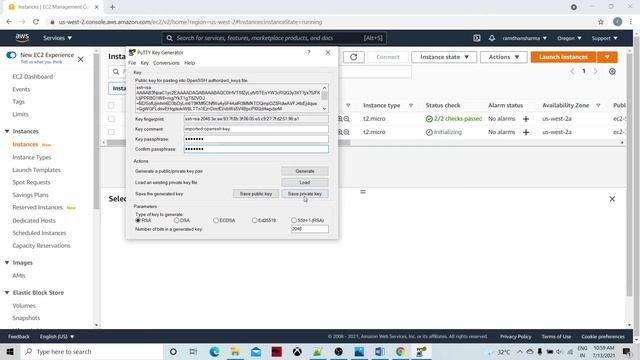640x360 pixels.
Task: Collapse the Instances sidebar section
Action: tap(7, 131)
